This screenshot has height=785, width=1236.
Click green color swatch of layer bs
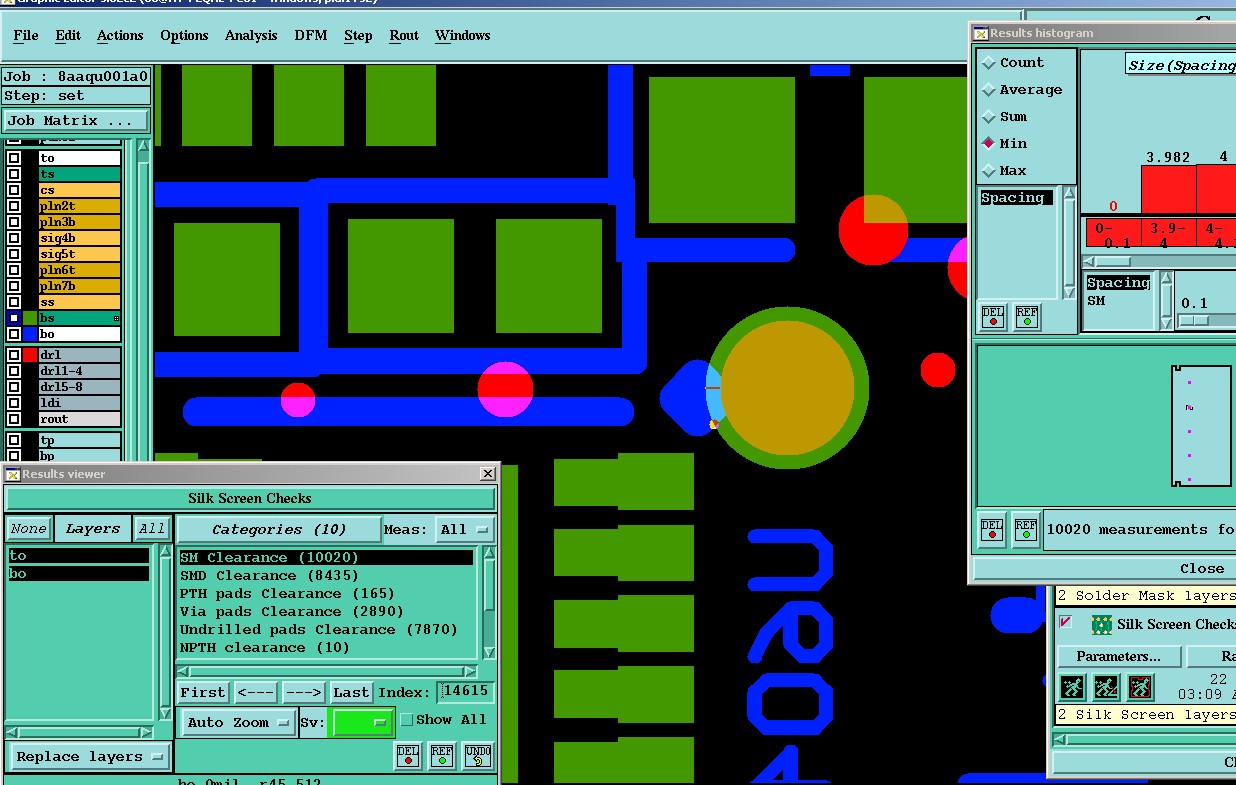pos(30,318)
